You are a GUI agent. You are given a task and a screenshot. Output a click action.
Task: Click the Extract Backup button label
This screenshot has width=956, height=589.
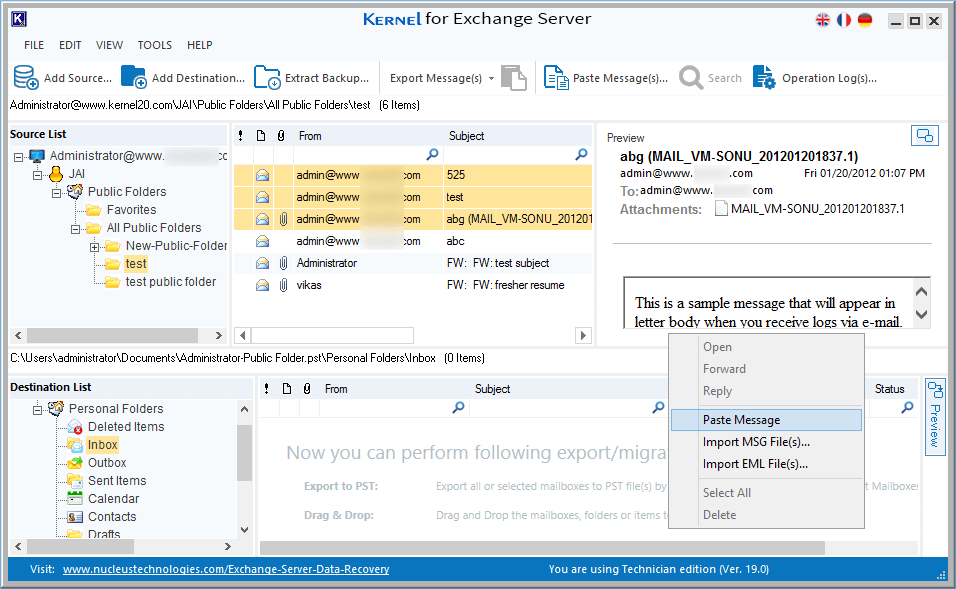point(327,78)
